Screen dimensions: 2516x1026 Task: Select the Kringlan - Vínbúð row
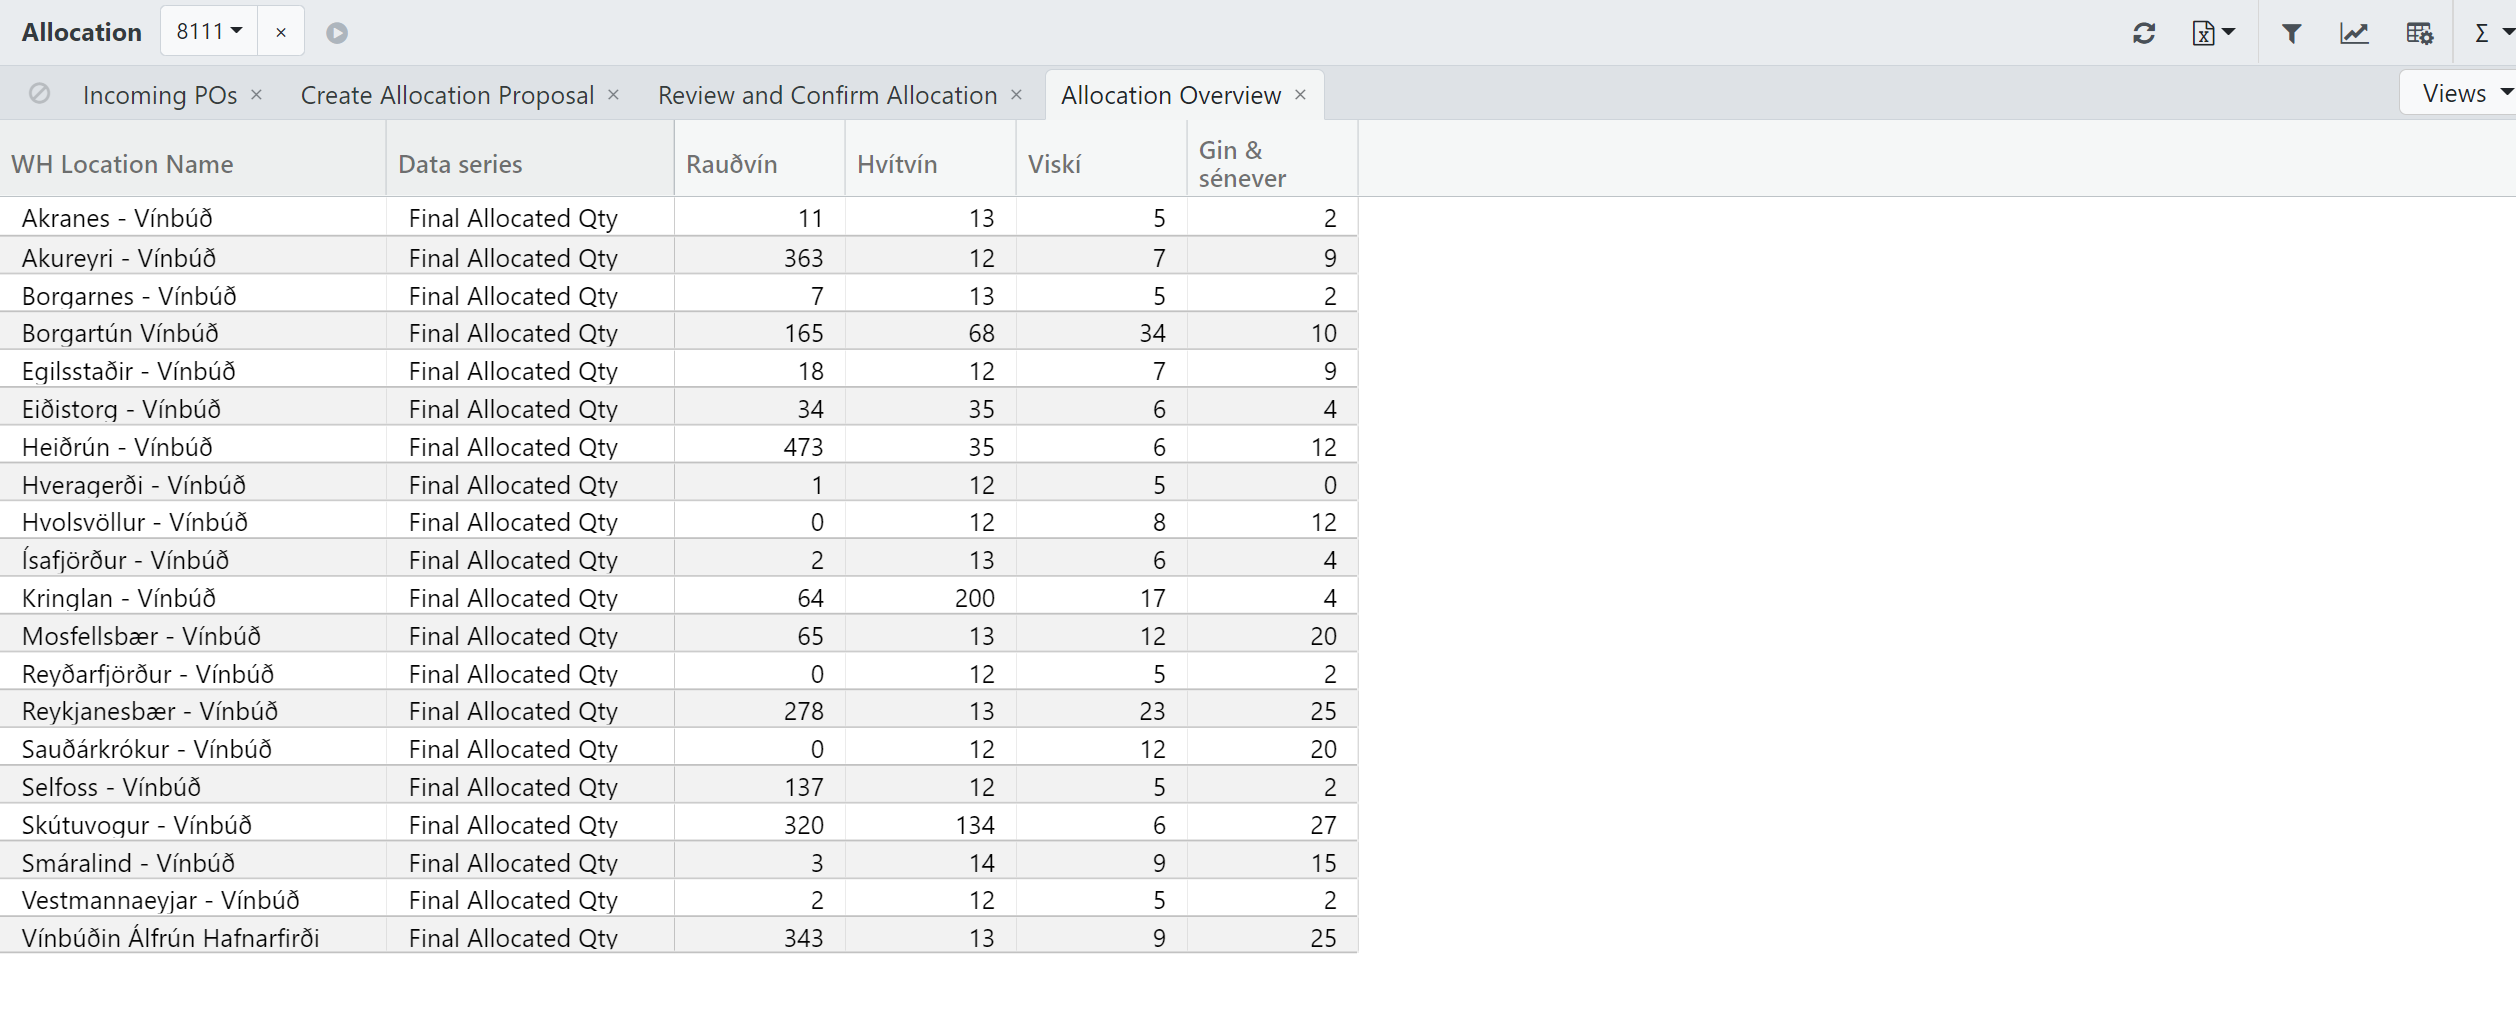(x=119, y=598)
